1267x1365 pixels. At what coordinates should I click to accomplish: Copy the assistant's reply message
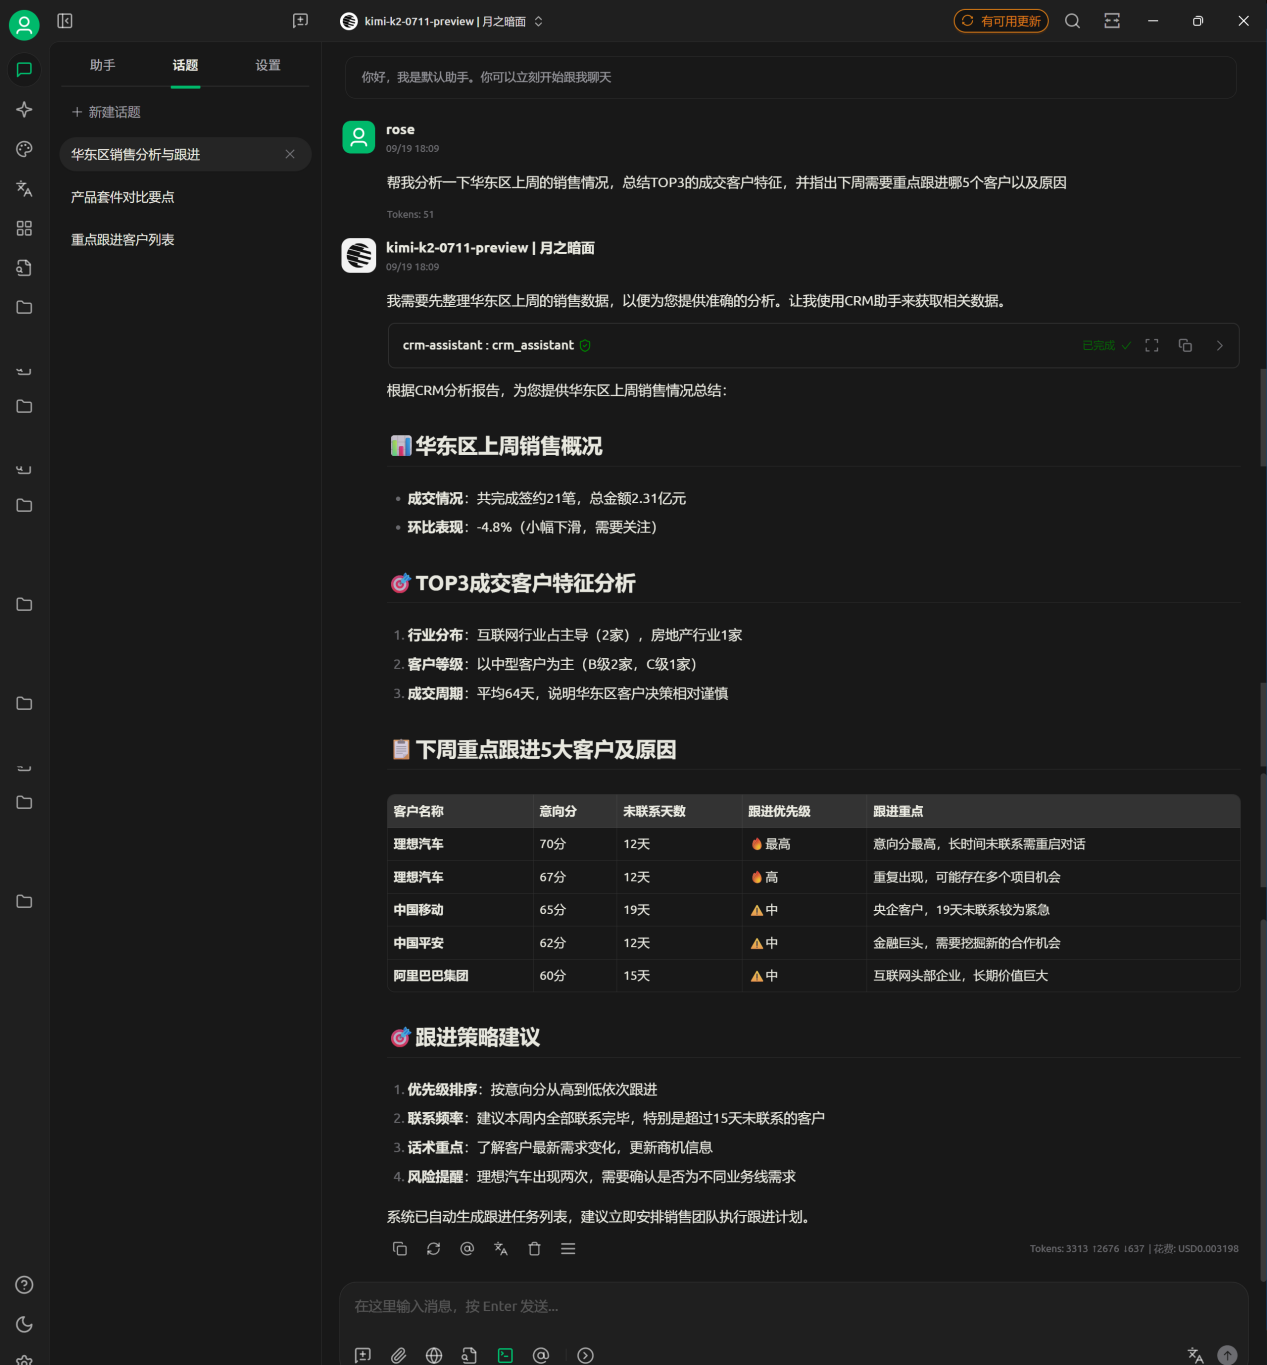pyautogui.click(x=400, y=1249)
